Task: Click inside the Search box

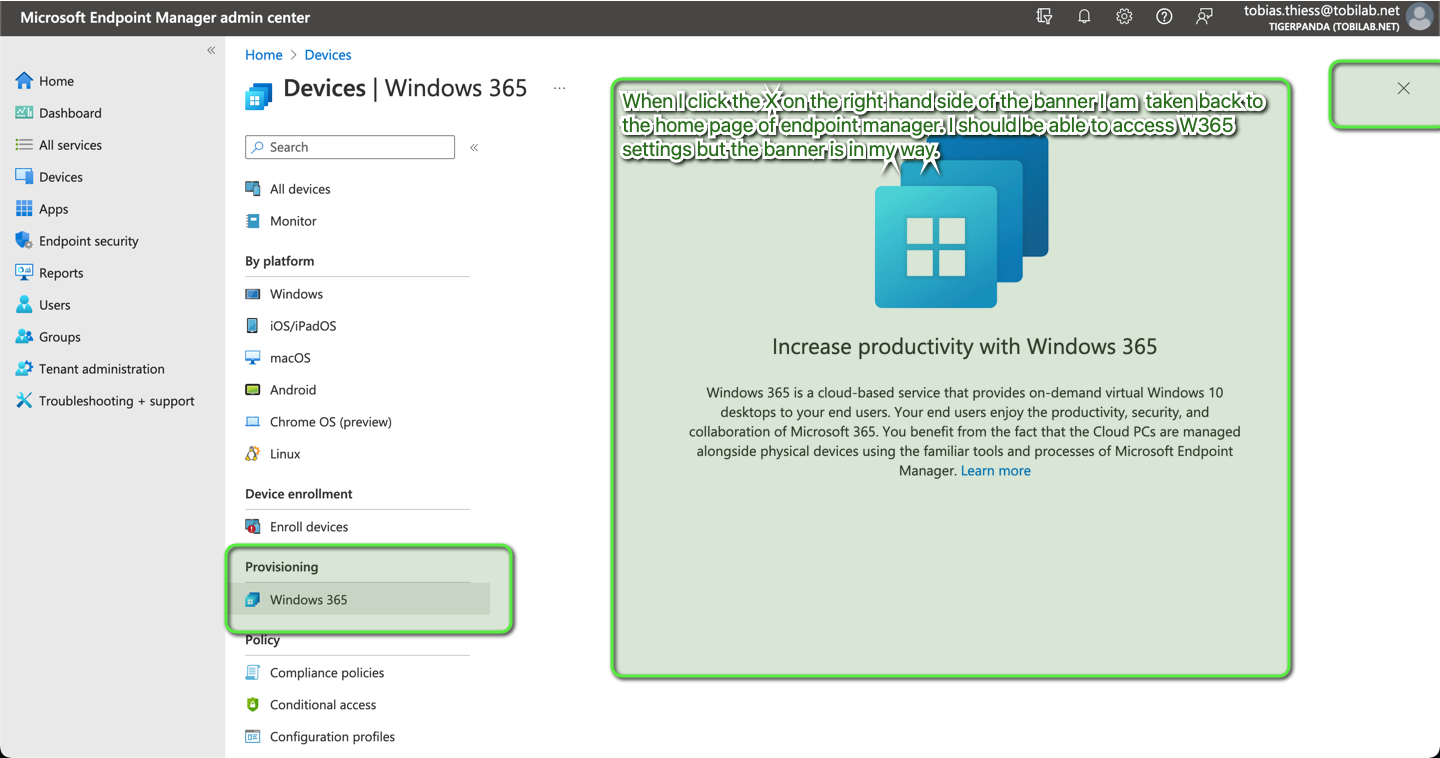Action: click(x=350, y=147)
